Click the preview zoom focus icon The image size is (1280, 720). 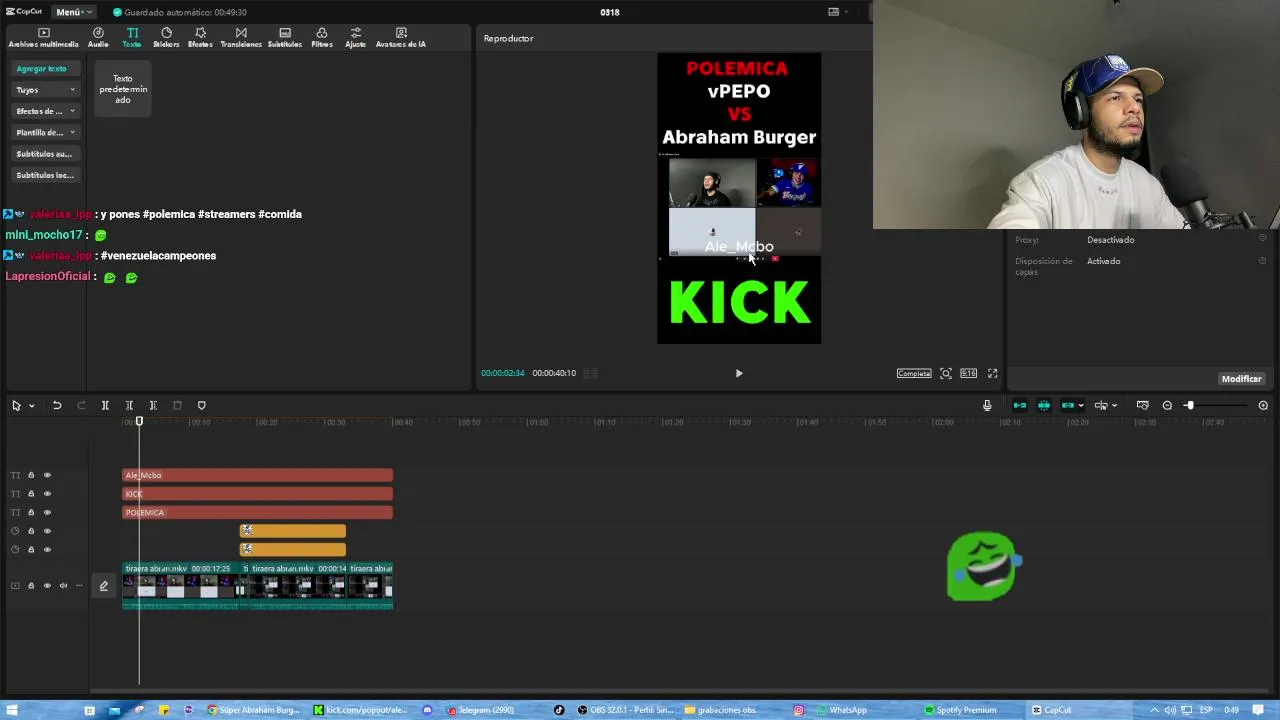pos(946,373)
